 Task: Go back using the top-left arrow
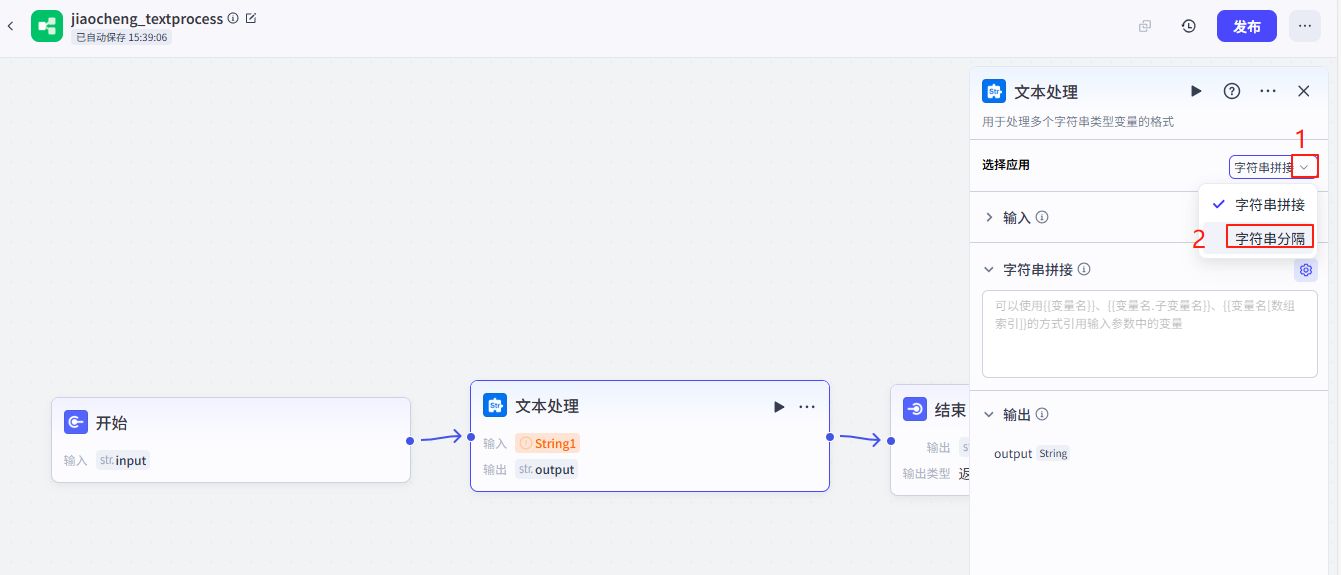pyautogui.click(x=10, y=26)
